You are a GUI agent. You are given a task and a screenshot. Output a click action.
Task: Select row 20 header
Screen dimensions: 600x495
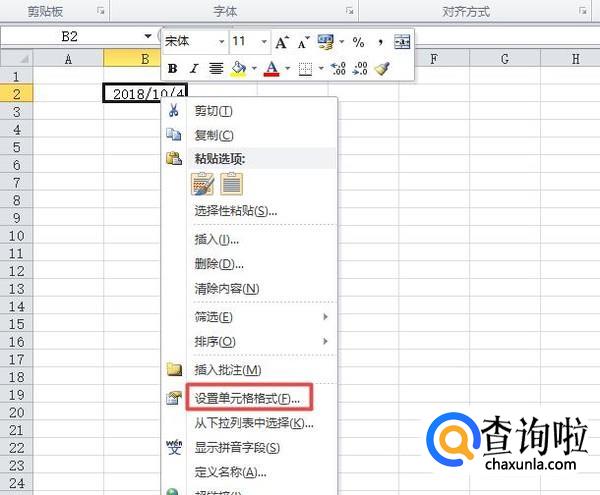[x=16, y=412]
